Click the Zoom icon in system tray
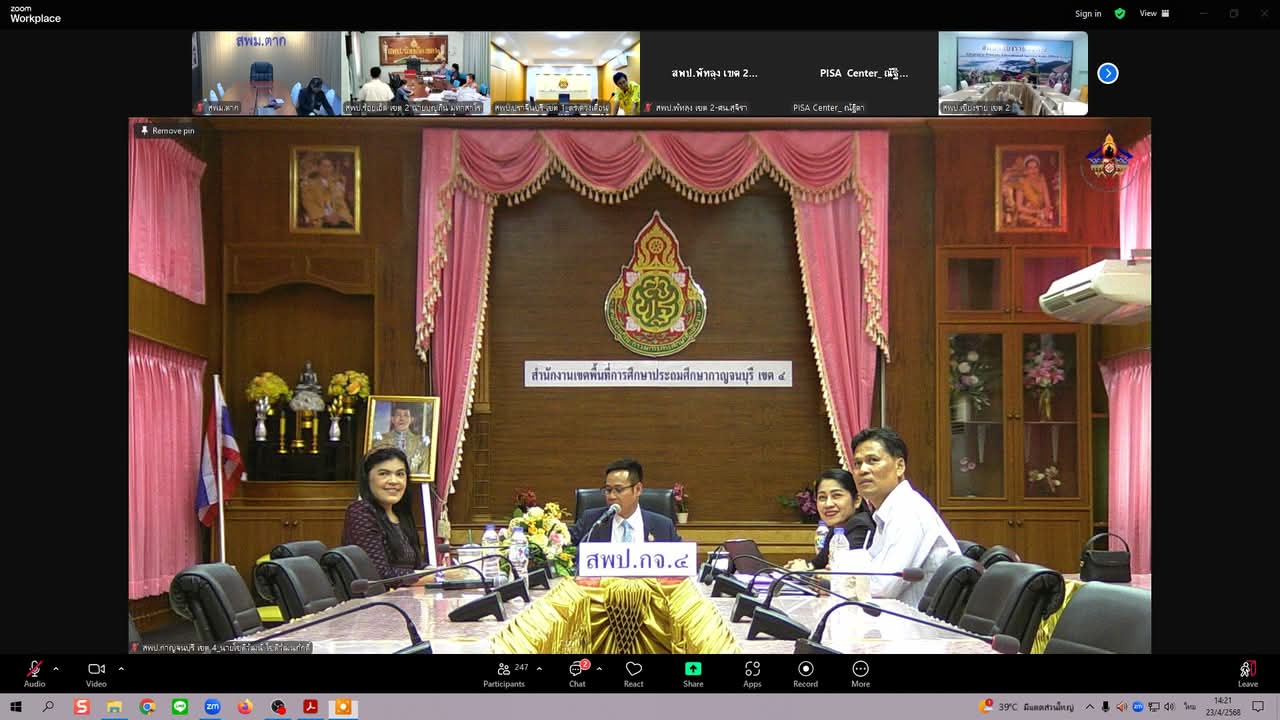Image resolution: width=1280 pixels, height=720 pixels. point(1138,707)
